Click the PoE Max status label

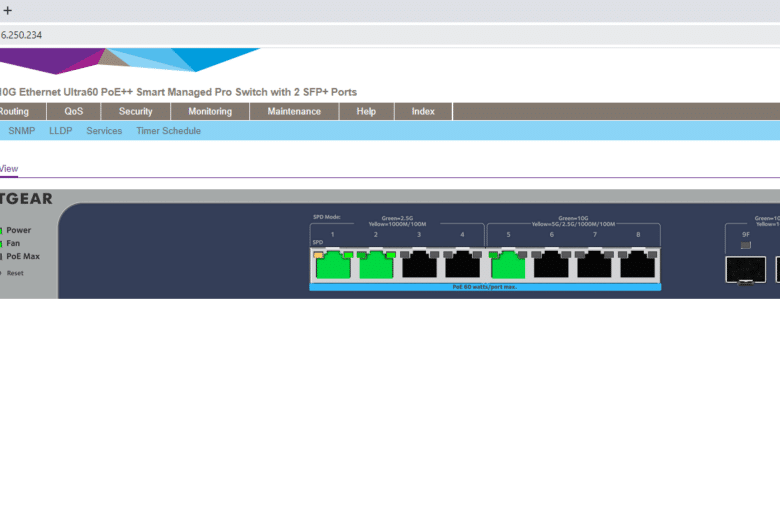click(x=23, y=256)
